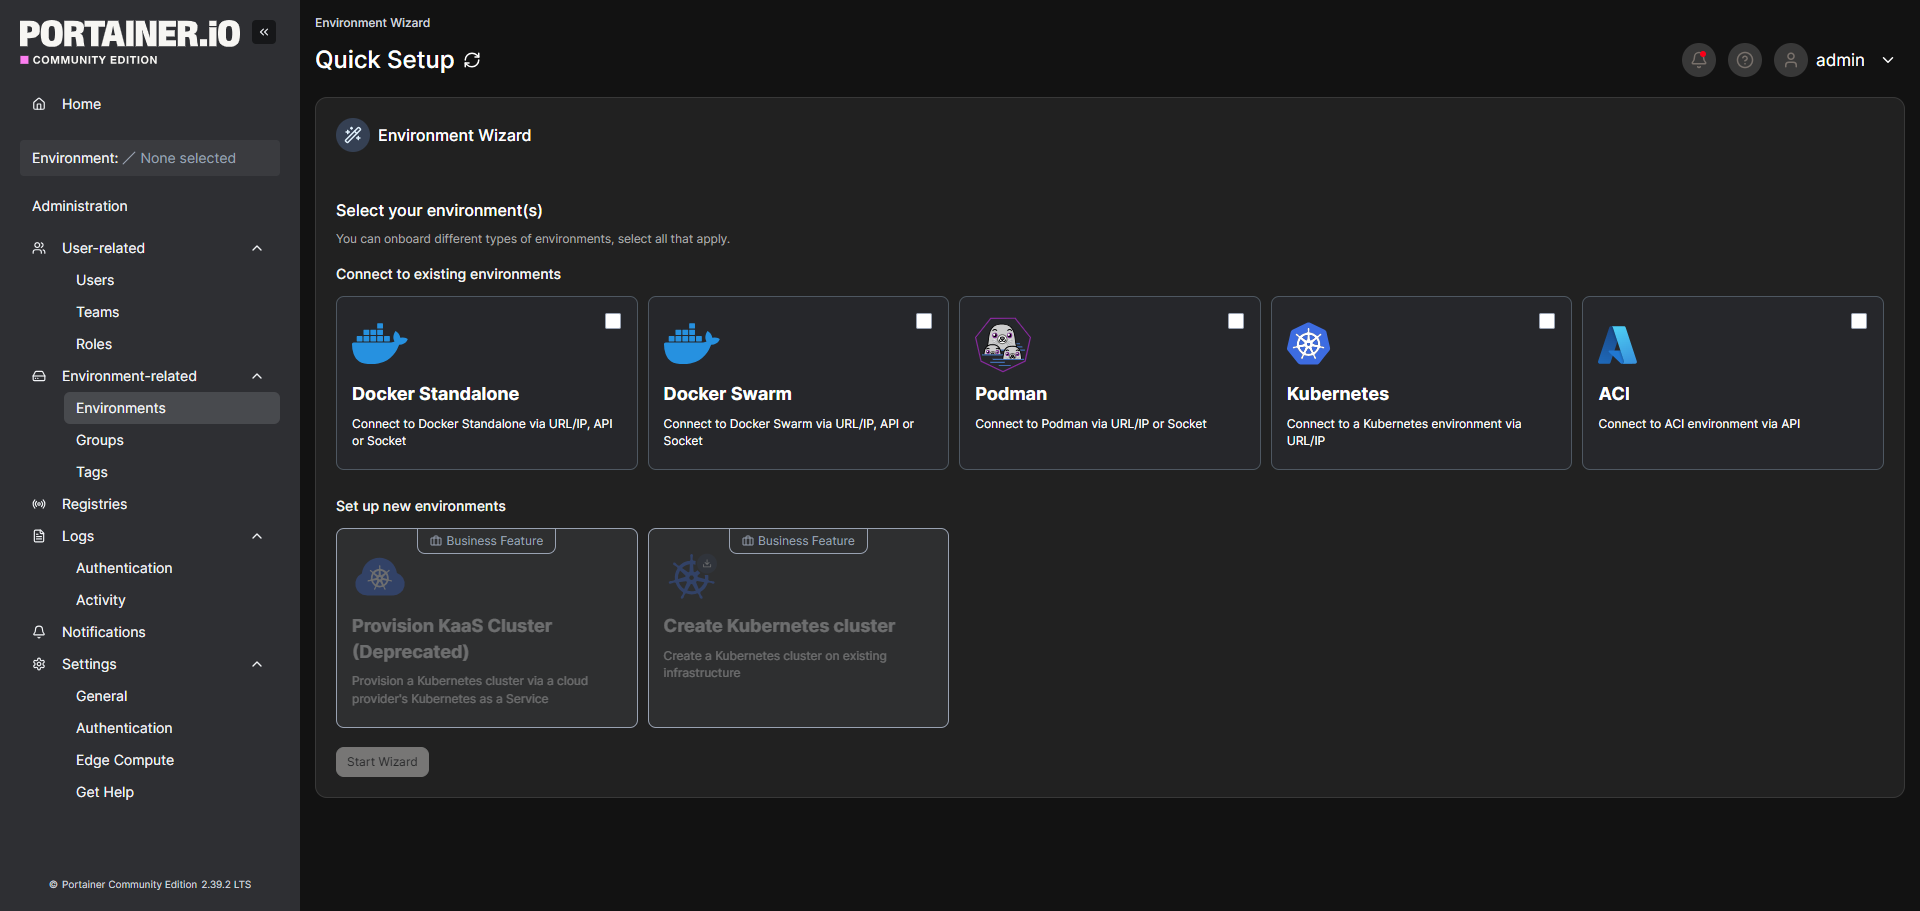This screenshot has width=1920, height=911.
Task: Collapse the User-related section chevron
Action: [x=257, y=248]
